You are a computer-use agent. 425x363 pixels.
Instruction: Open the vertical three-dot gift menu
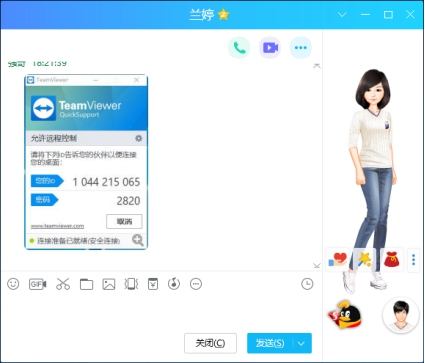pos(413,260)
